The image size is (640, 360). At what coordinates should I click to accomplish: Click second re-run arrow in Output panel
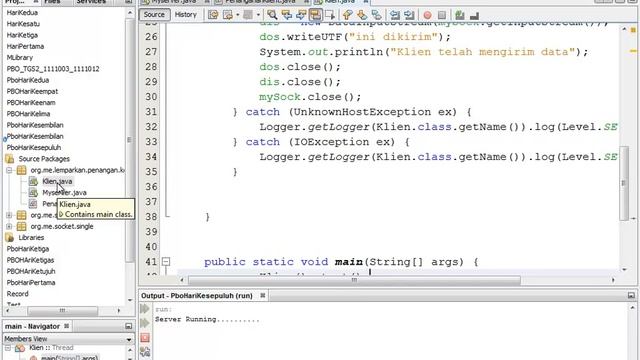144,323
